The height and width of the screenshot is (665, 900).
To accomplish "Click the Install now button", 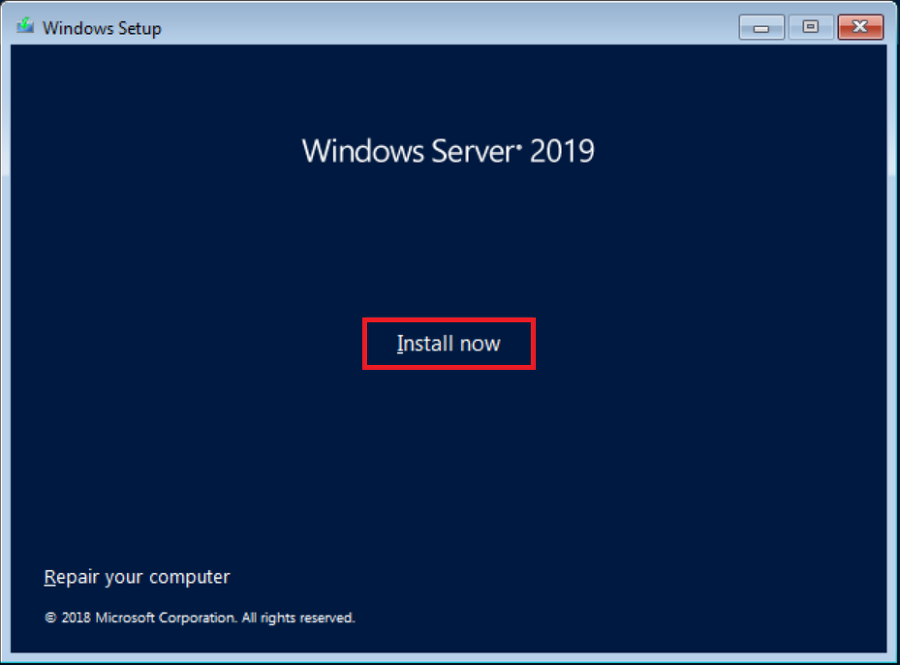I will [x=448, y=343].
